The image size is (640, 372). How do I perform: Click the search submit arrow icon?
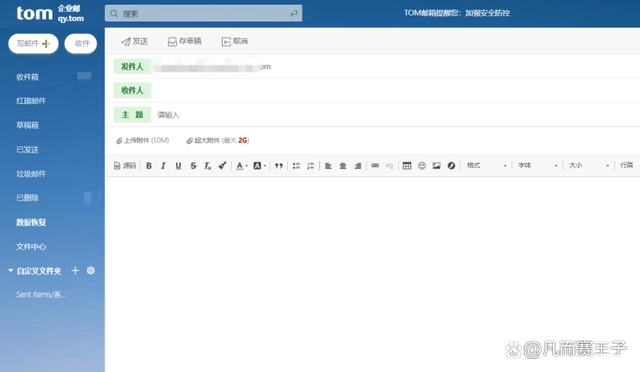pos(294,13)
